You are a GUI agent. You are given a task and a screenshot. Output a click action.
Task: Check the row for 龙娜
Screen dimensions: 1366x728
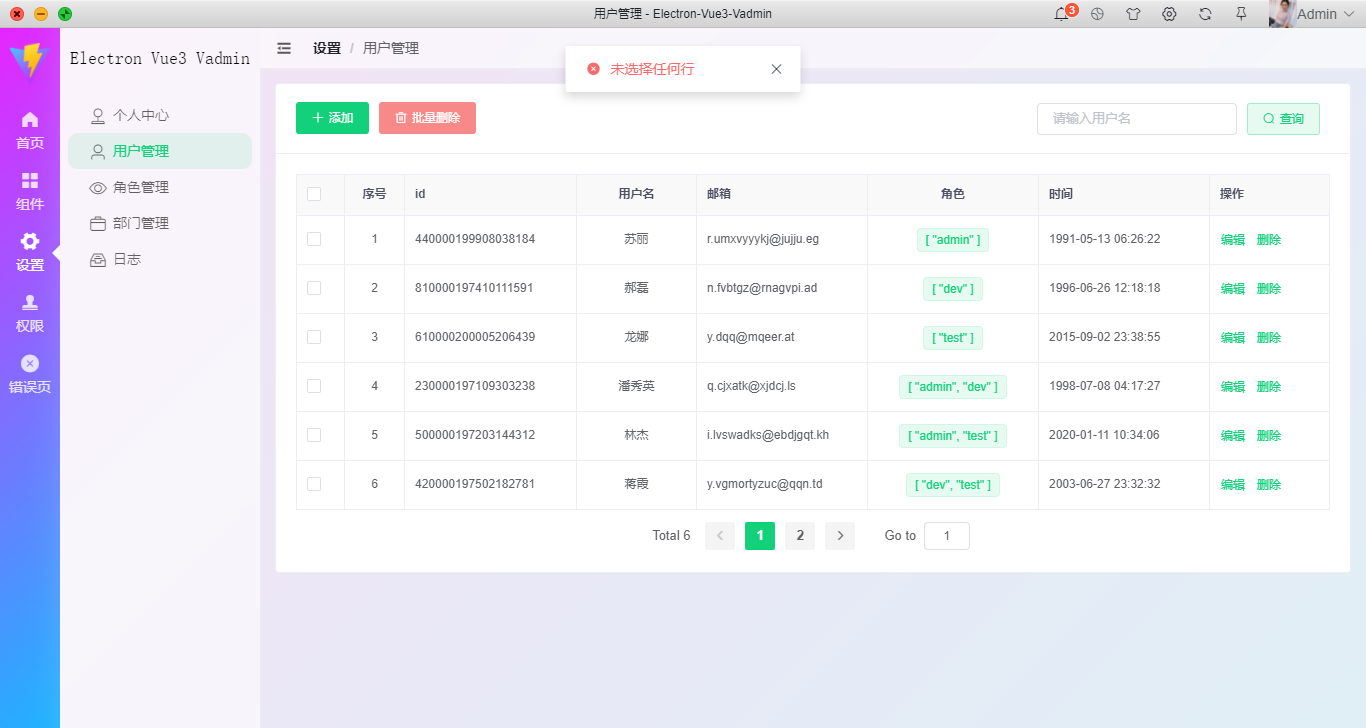pos(314,337)
